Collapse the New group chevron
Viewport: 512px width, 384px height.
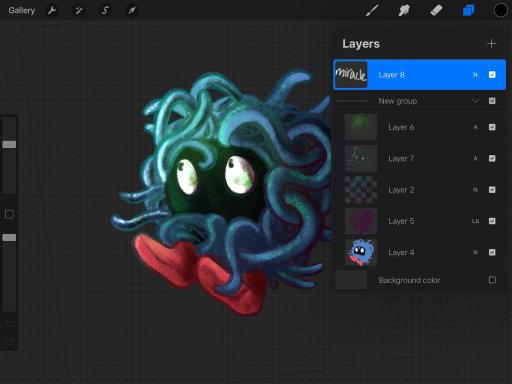click(476, 101)
